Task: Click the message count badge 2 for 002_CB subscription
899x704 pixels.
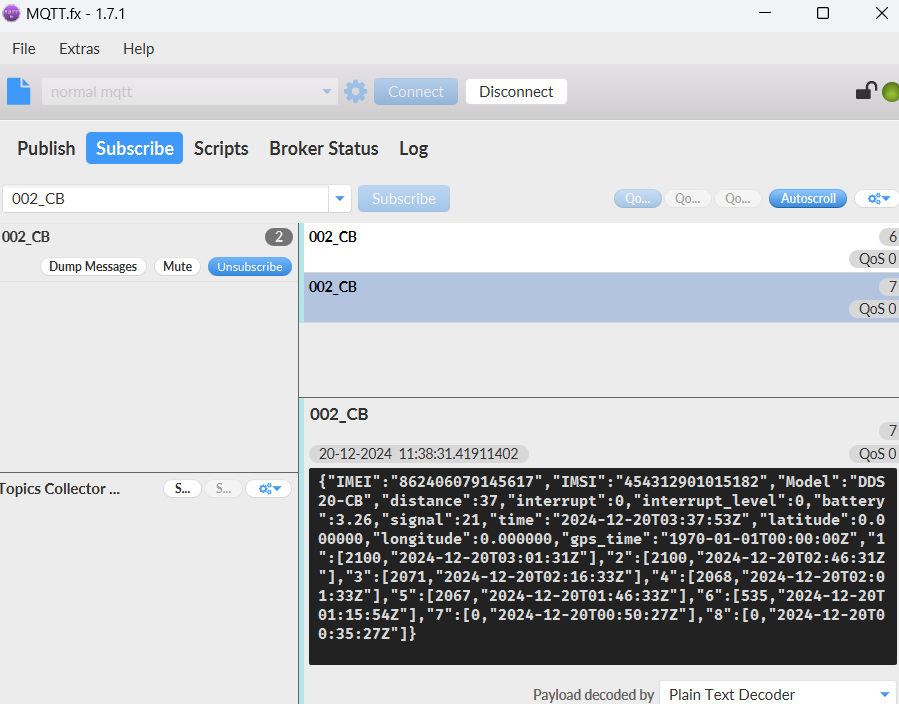Action: pos(279,237)
